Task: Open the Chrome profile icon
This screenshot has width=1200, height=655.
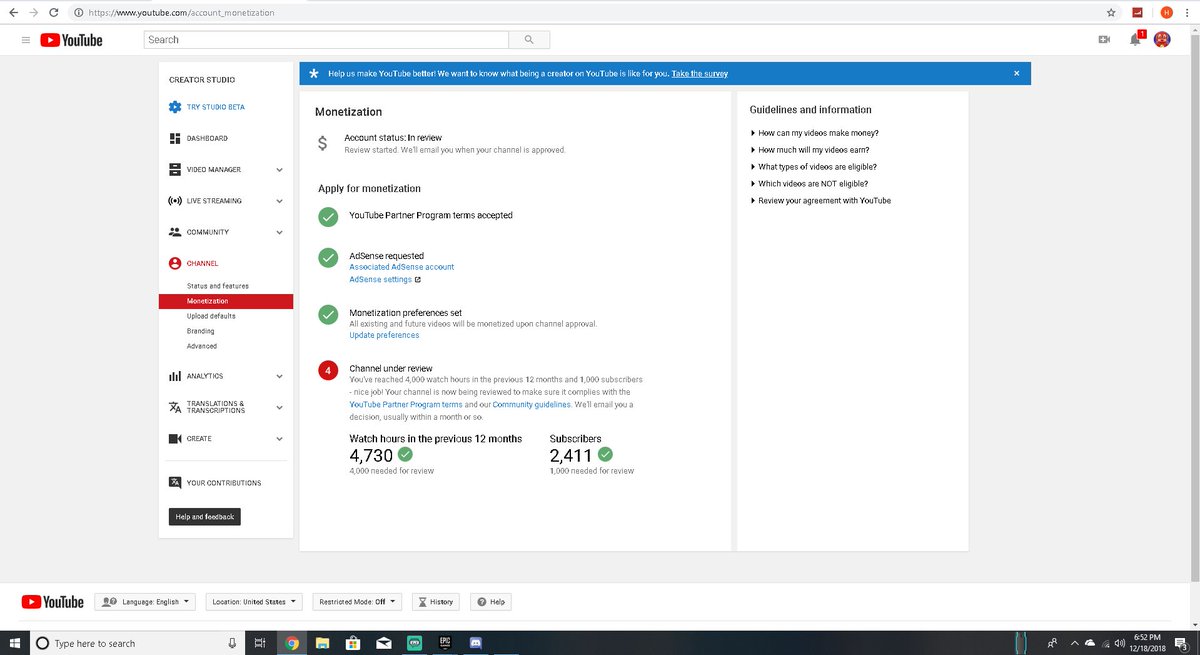Action: point(1166,13)
